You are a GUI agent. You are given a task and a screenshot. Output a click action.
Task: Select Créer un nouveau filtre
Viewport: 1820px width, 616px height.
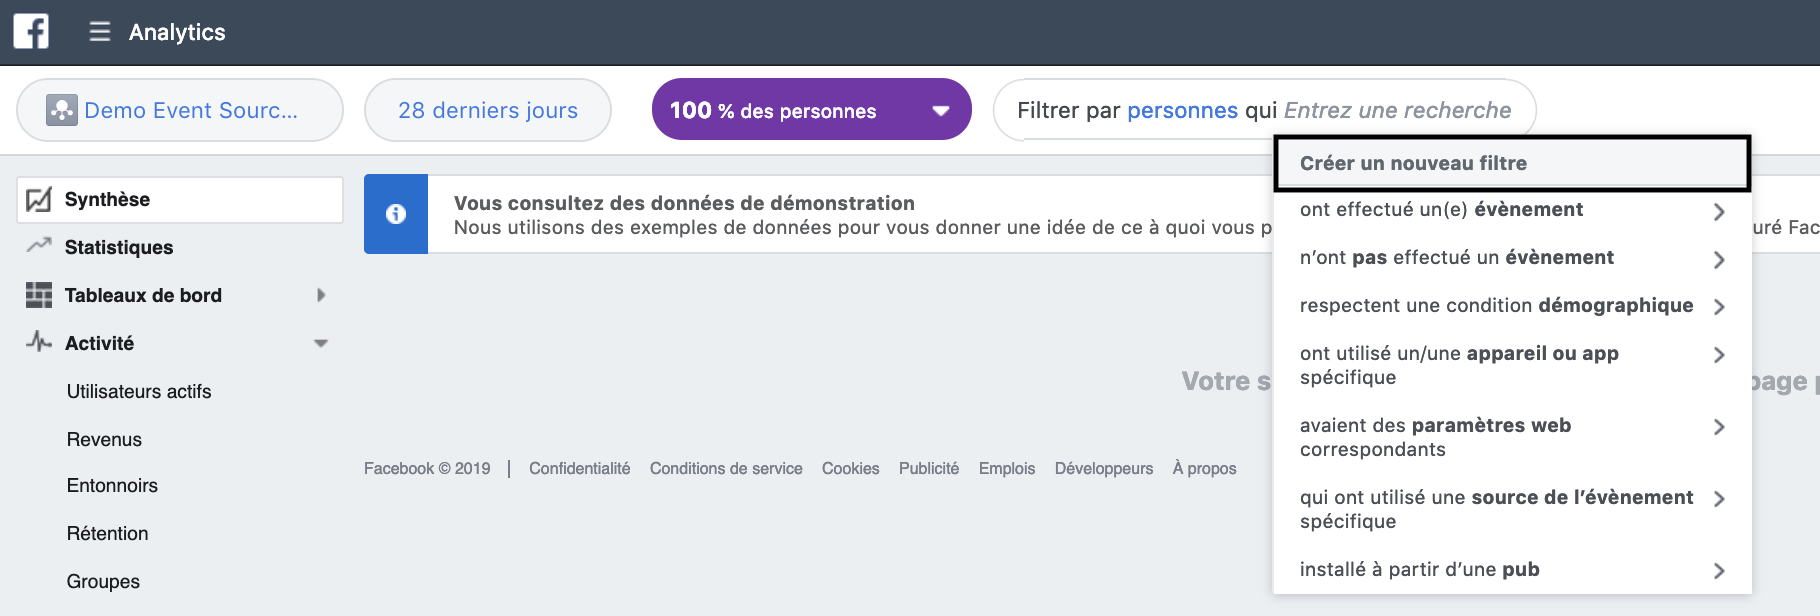click(1512, 163)
